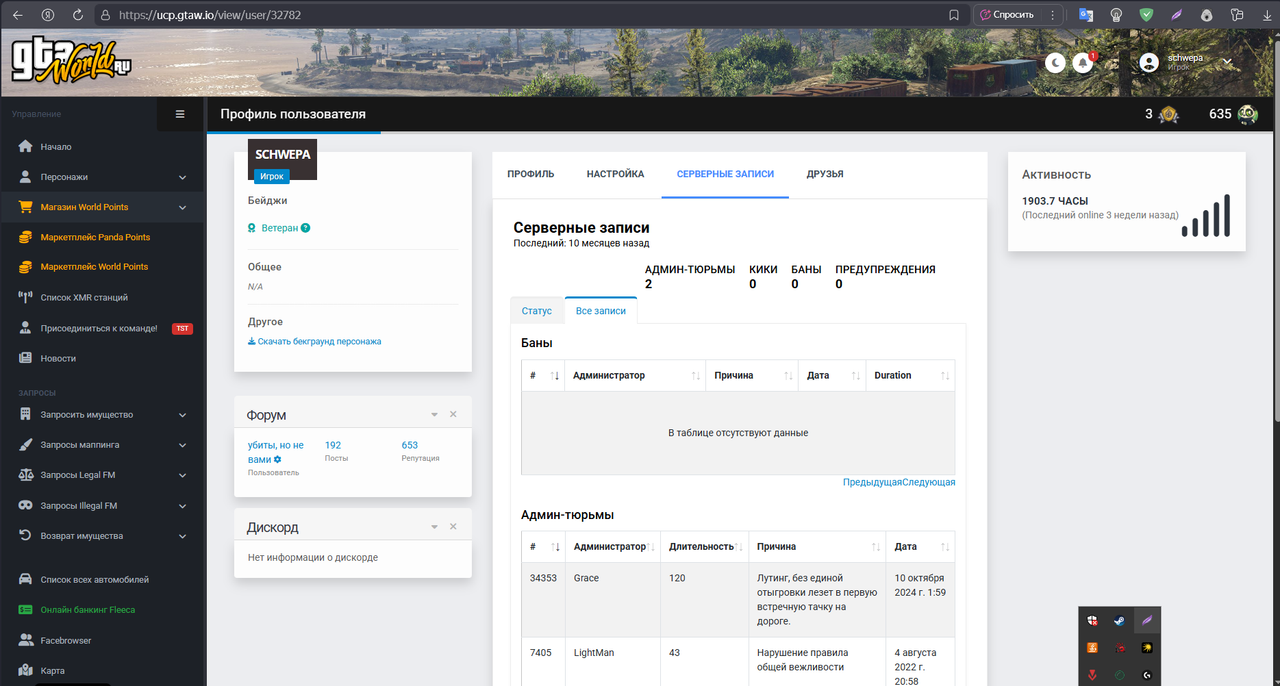1280x686 pixels.
Task: Click Предыдущая pagination link
Action: 872,482
